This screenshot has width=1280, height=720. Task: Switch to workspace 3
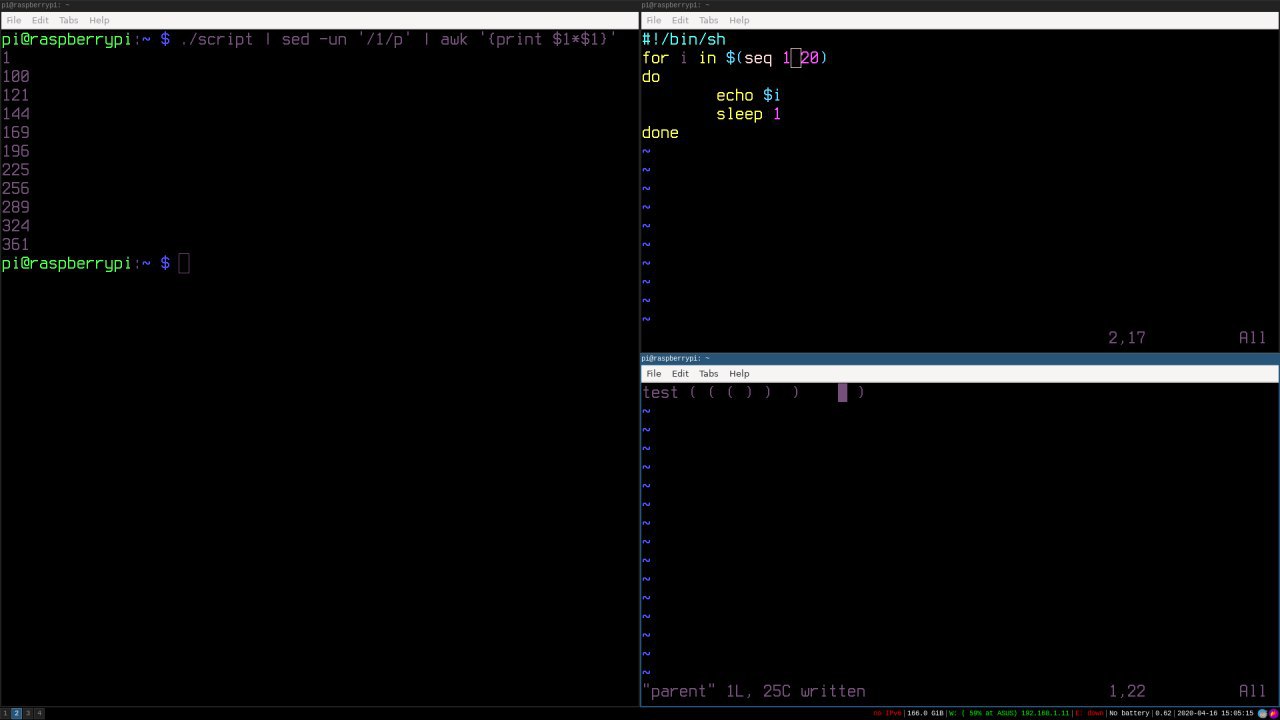click(x=28, y=713)
